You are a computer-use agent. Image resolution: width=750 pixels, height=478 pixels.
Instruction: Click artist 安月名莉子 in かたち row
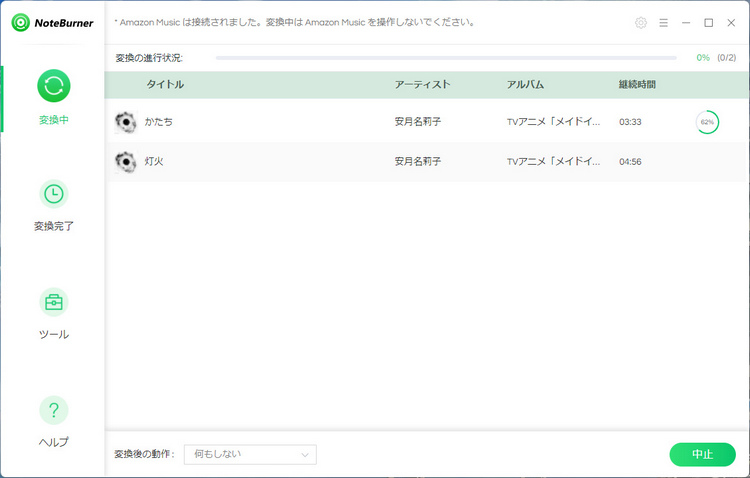pyautogui.click(x=418, y=122)
